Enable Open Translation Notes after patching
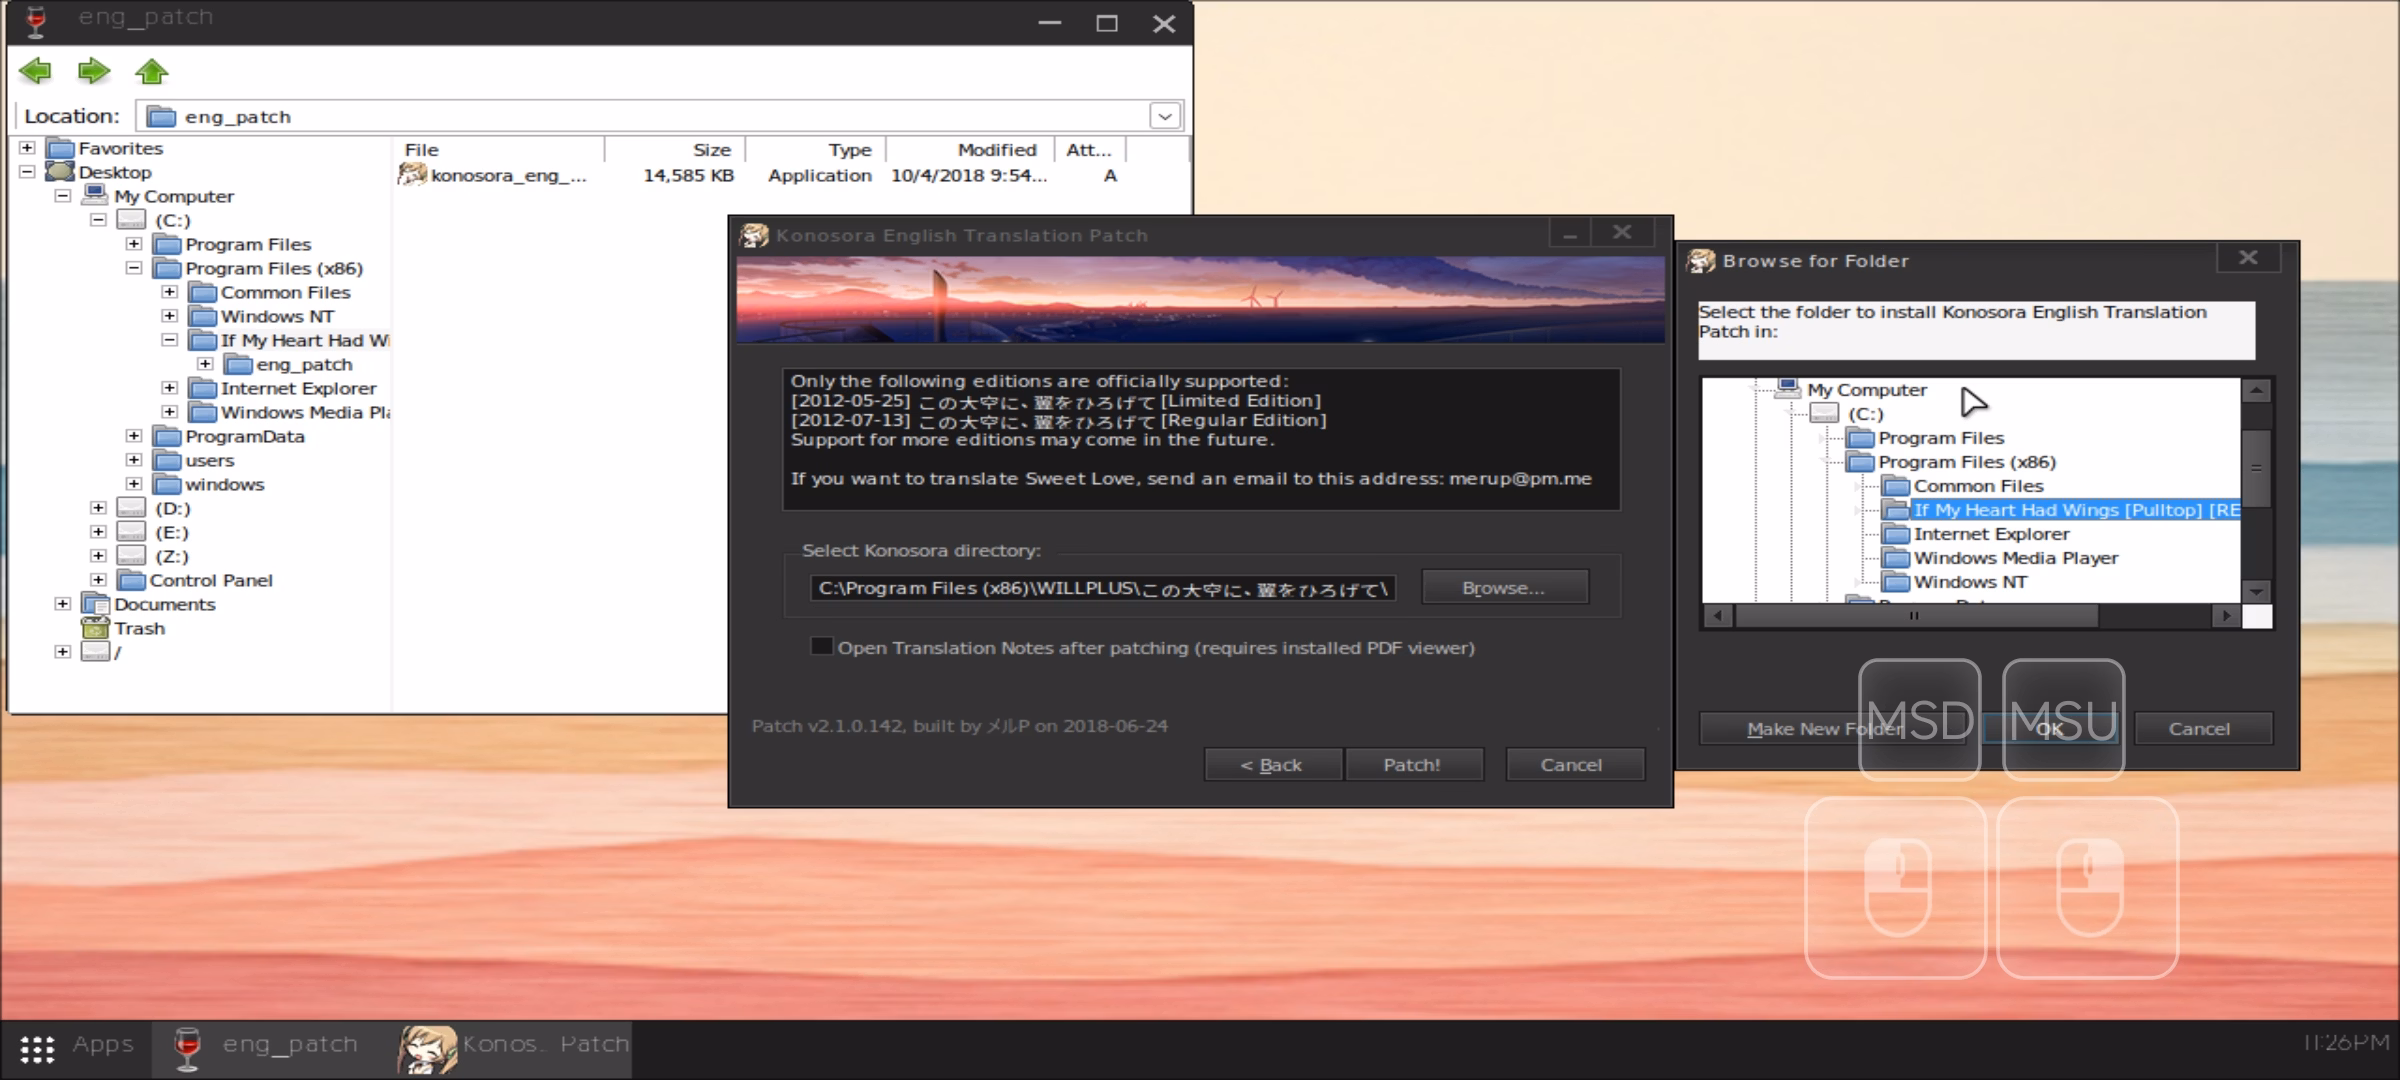 821,647
